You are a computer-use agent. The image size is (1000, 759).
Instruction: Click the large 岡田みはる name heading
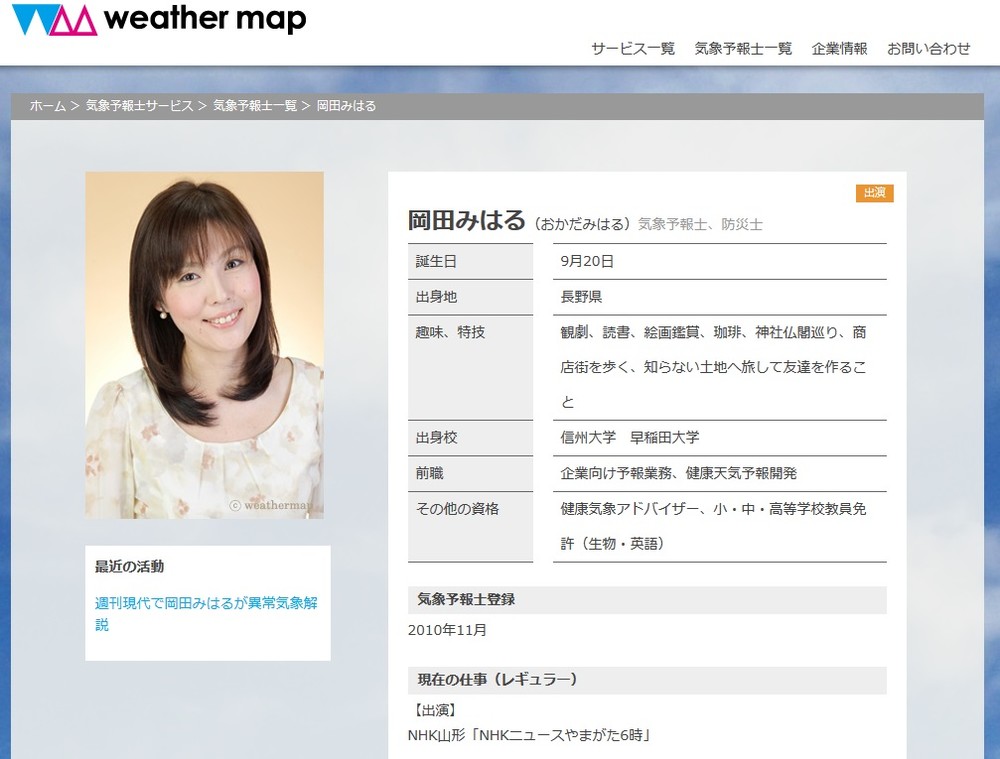point(466,221)
